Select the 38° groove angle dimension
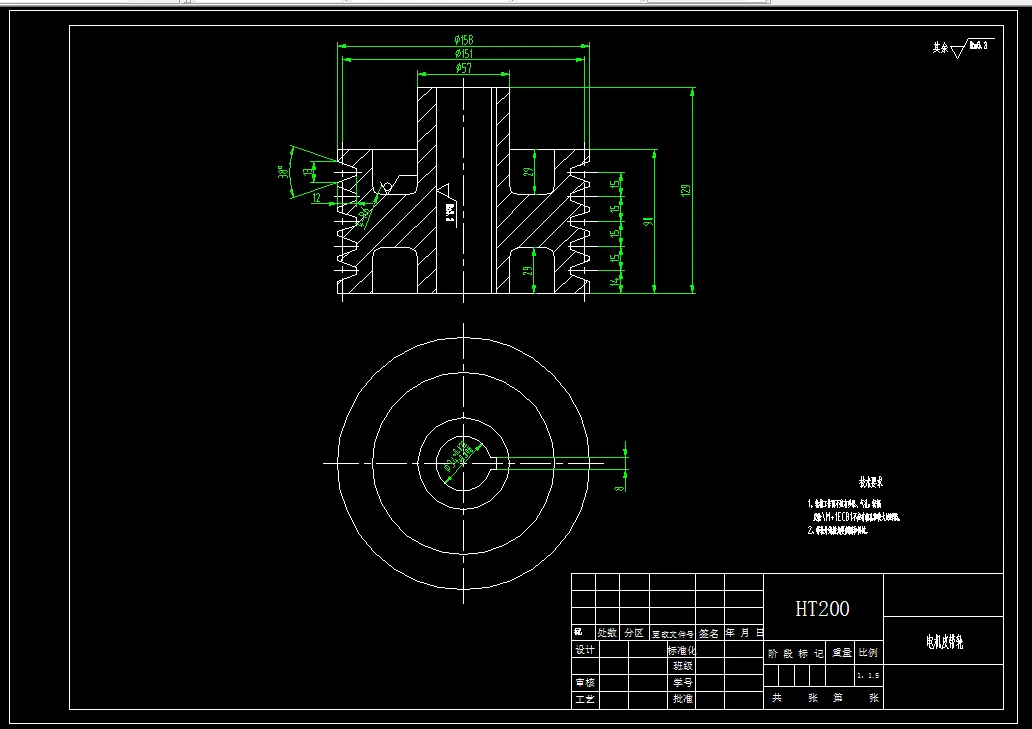The width and height of the screenshot is (1032, 729). tap(283, 172)
